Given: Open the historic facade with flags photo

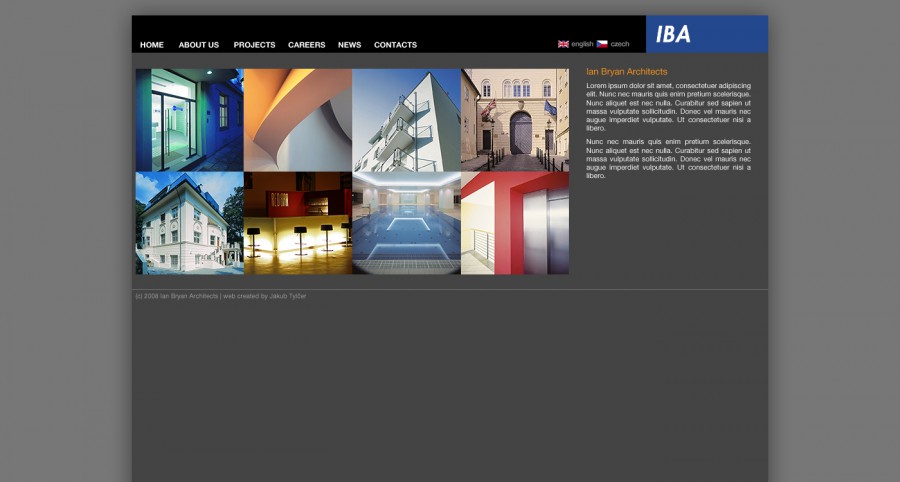Looking at the screenshot, I should [x=514, y=119].
